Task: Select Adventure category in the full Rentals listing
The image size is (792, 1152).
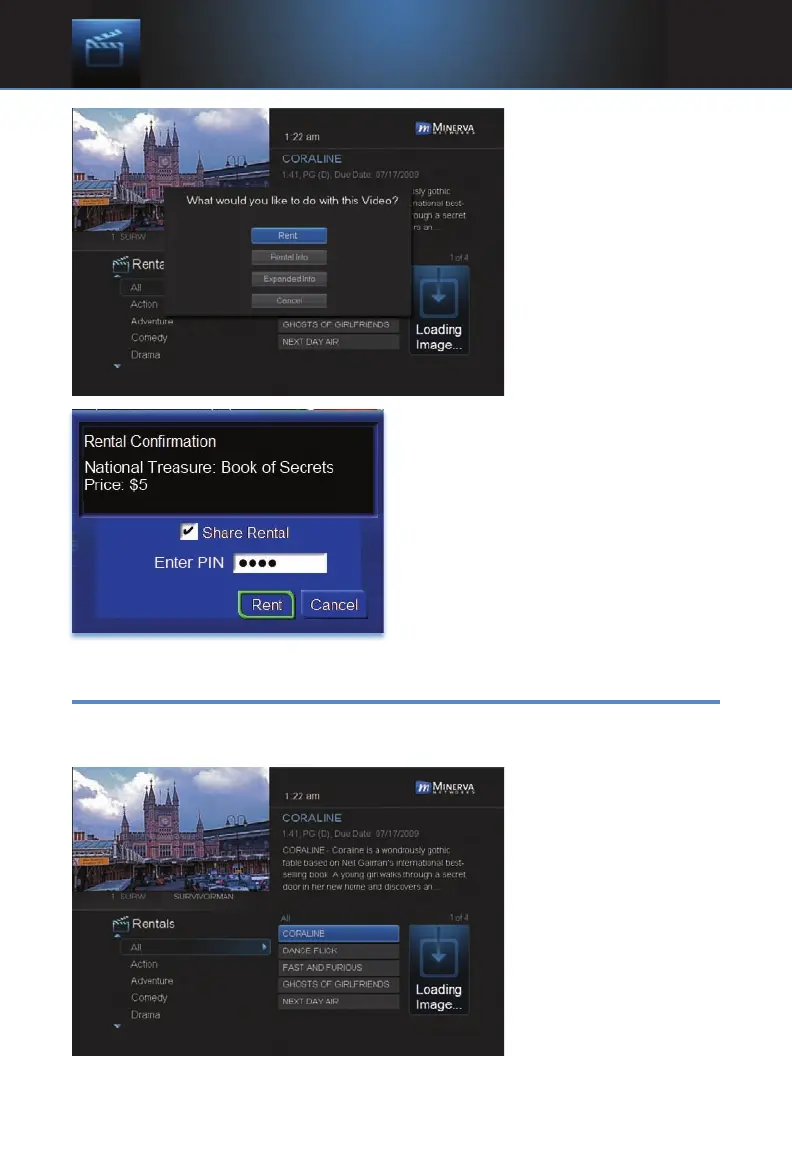Action: click(152, 982)
